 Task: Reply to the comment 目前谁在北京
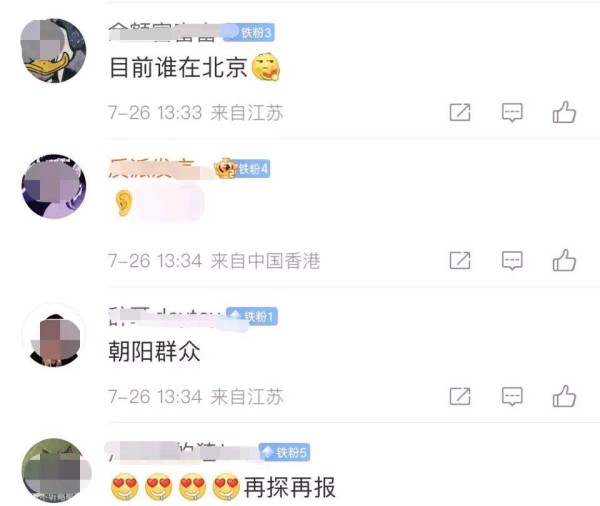click(512, 113)
